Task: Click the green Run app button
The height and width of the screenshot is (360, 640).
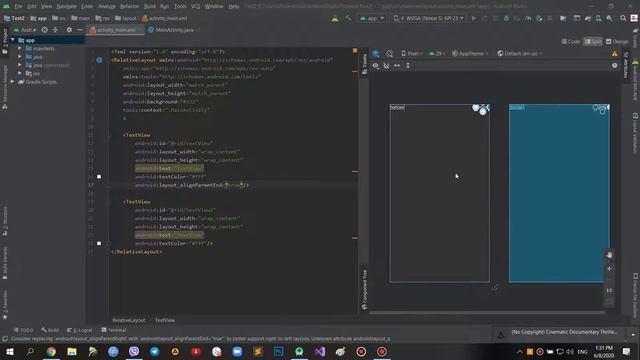Action: (473, 18)
